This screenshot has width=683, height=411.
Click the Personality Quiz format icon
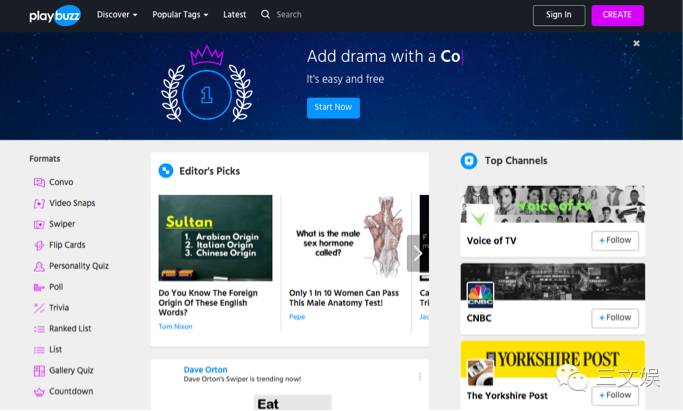point(39,266)
